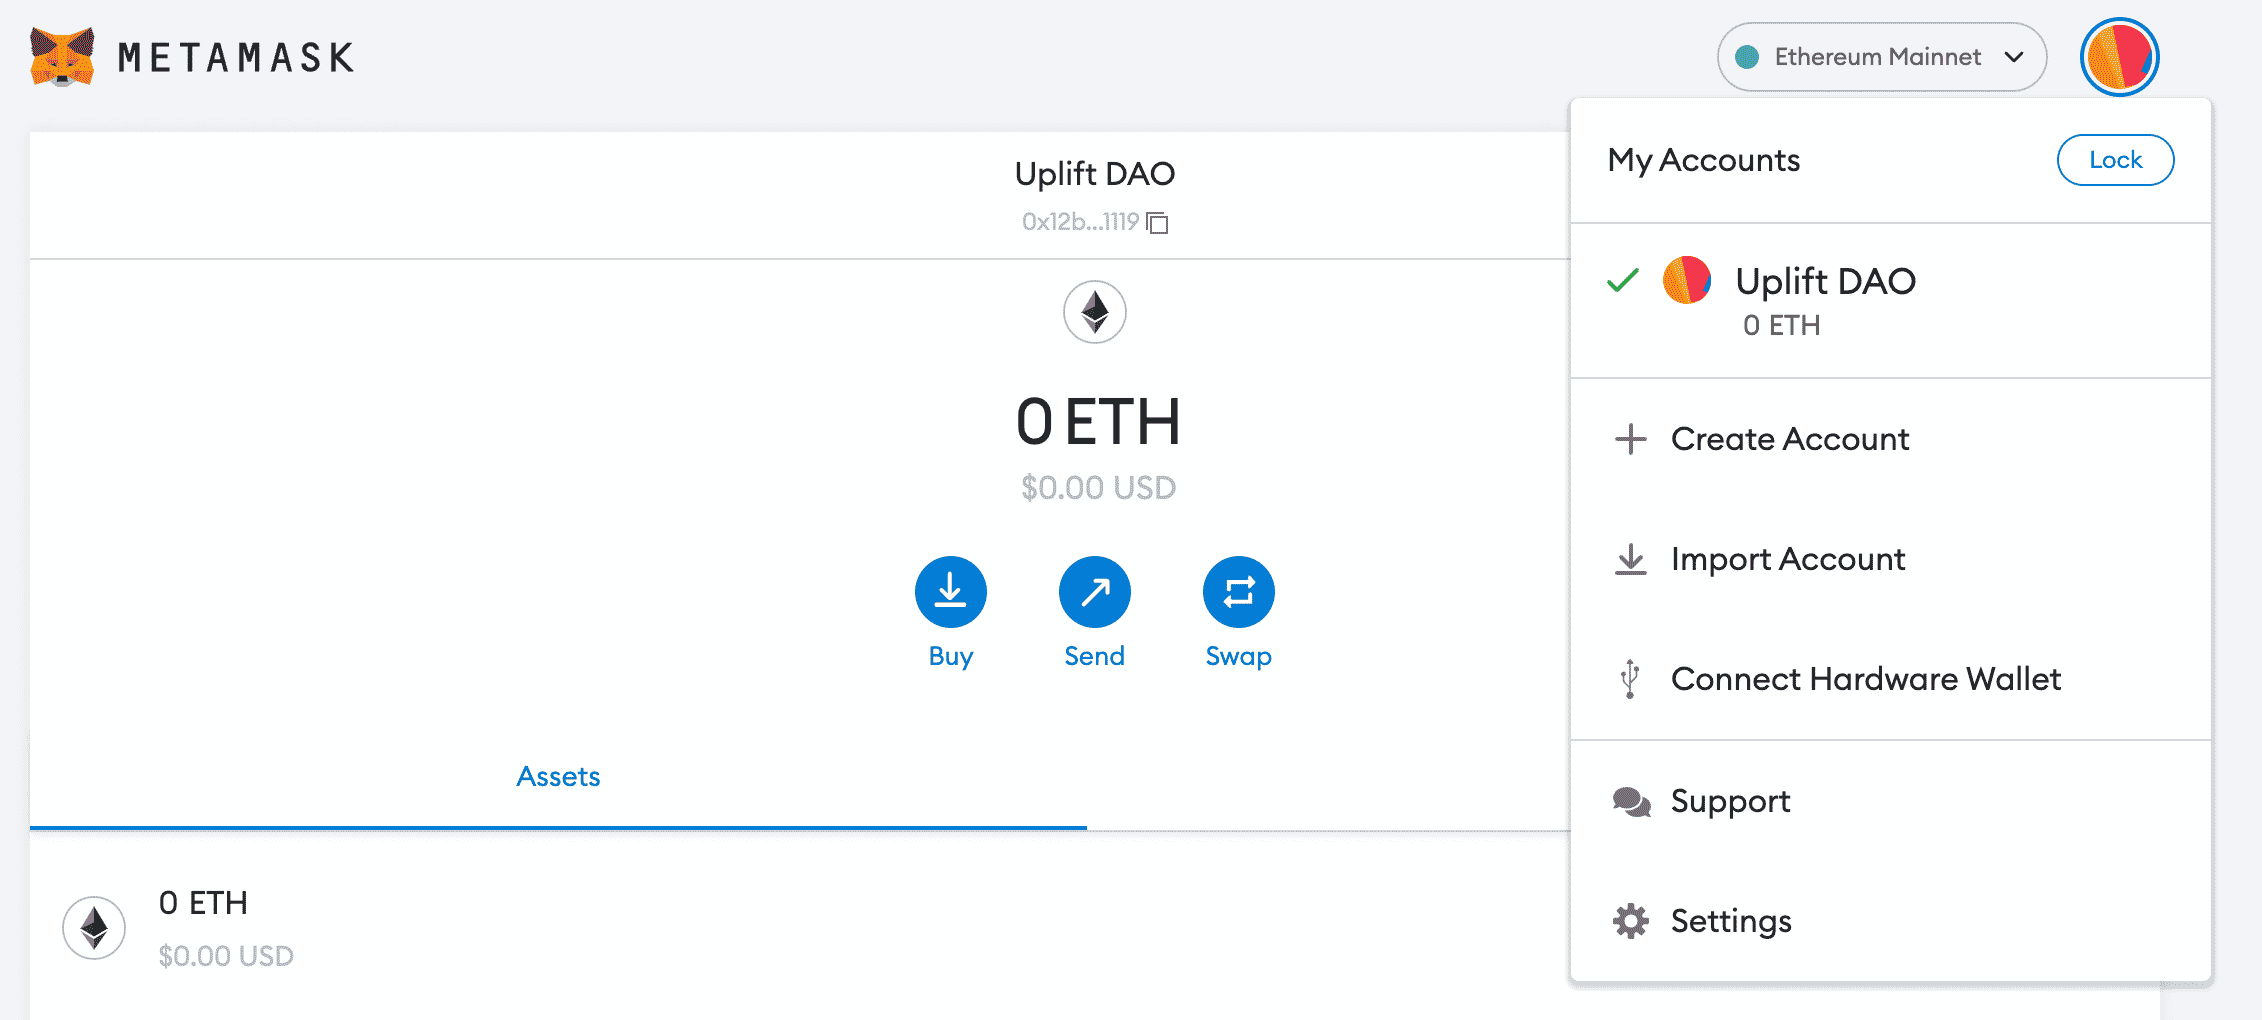Image resolution: width=2262 pixels, height=1020 pixels.
Task: Click the gear Settings icon
Action: pyautogui.click(x=1631, y=921)
